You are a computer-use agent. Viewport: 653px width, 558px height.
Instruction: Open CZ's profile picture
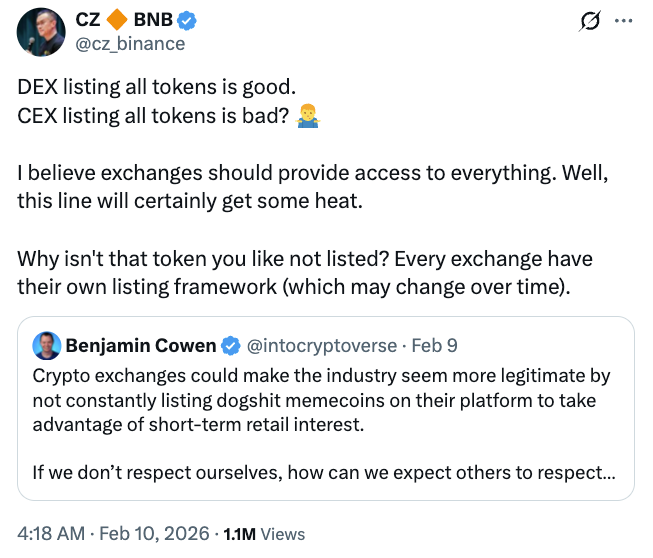point(40,31)
